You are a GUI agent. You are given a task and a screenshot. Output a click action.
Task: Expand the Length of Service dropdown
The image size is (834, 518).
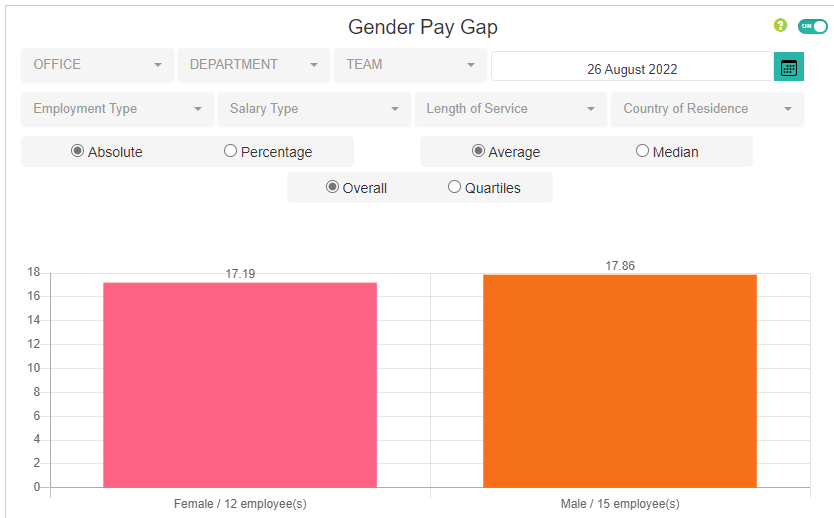click(x=510, y=109)
